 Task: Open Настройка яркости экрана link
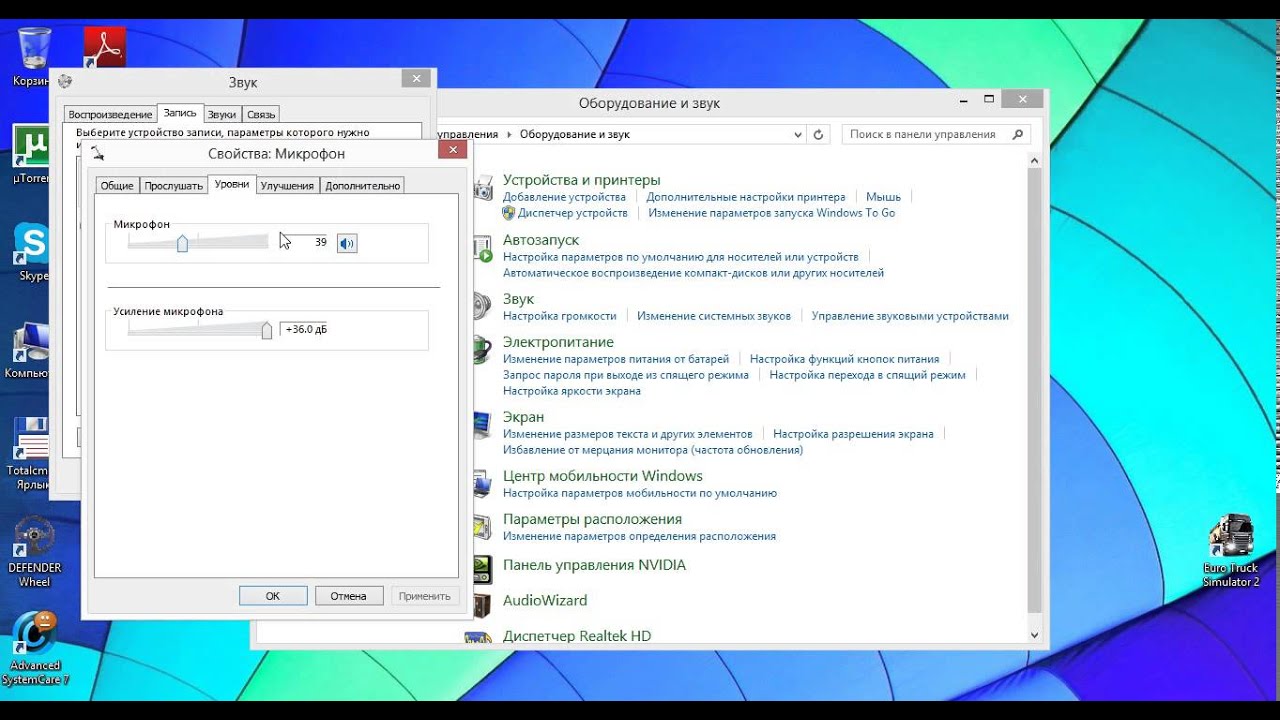(x=572, y=391)
